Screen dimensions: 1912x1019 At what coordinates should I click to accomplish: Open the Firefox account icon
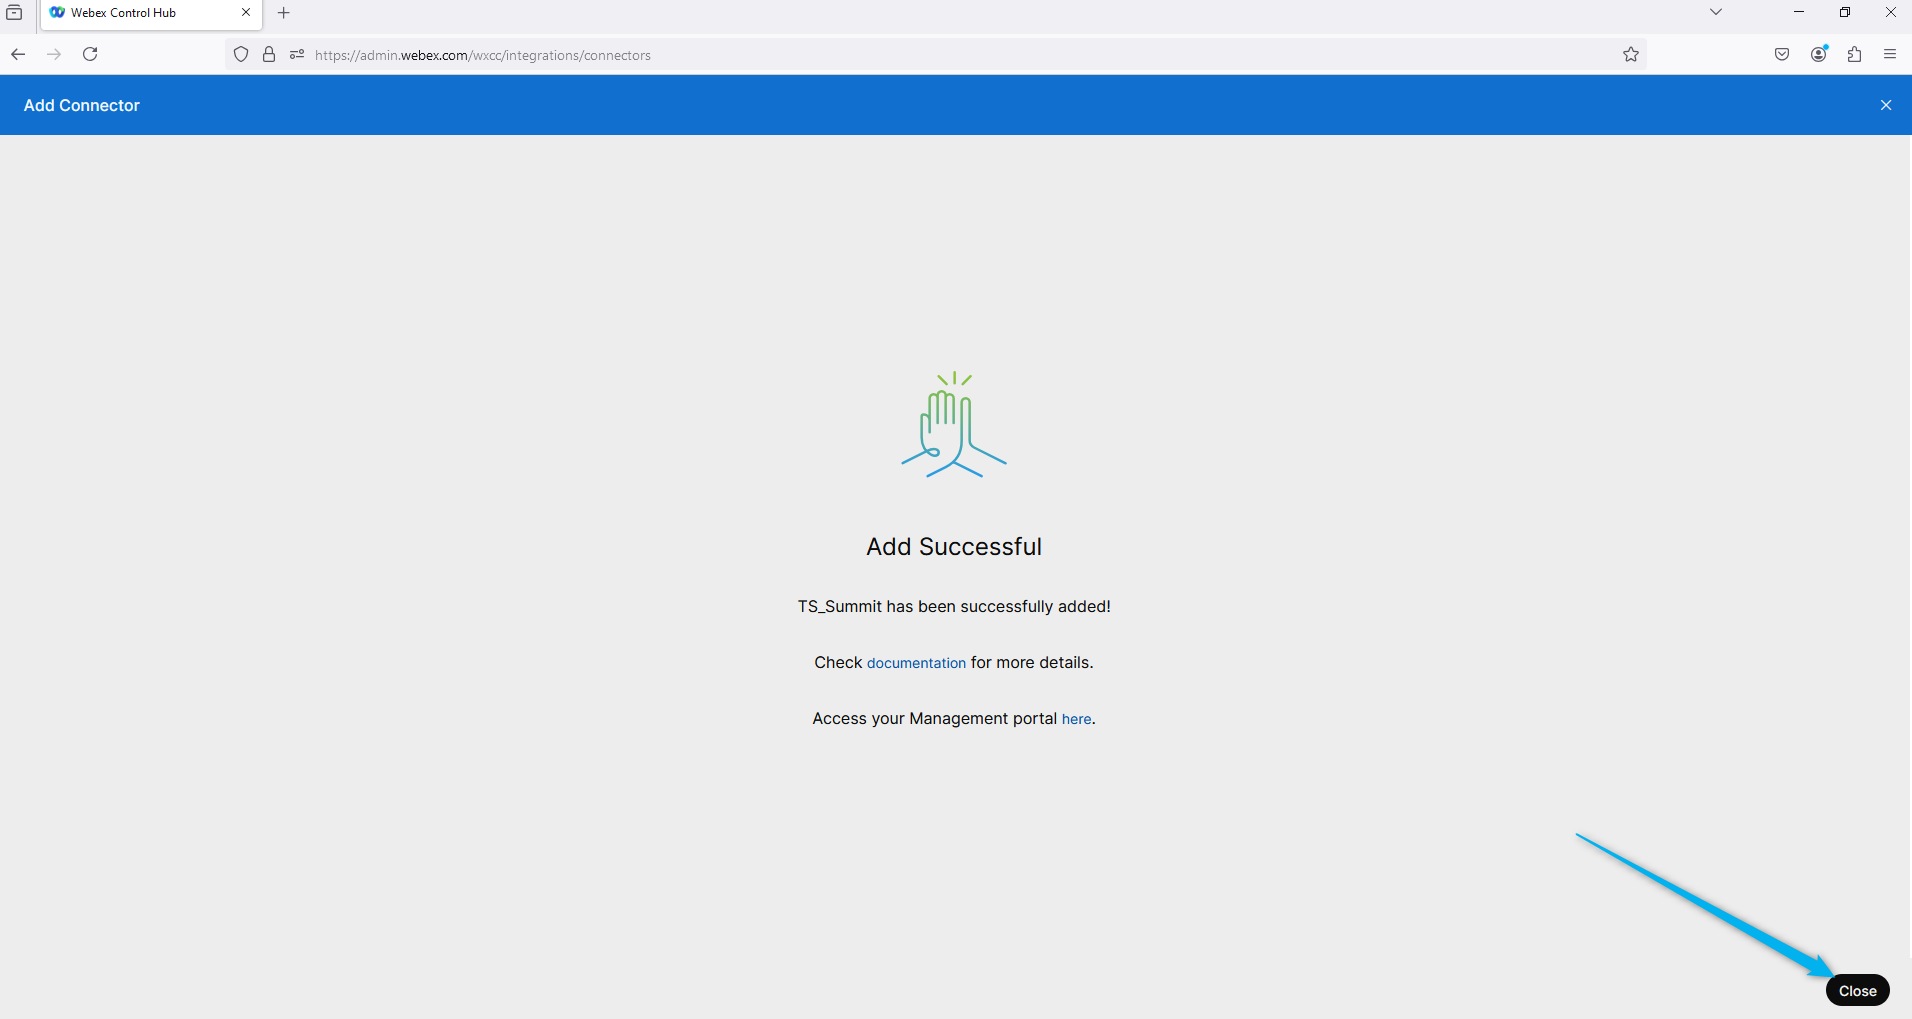coord(1819,54)
